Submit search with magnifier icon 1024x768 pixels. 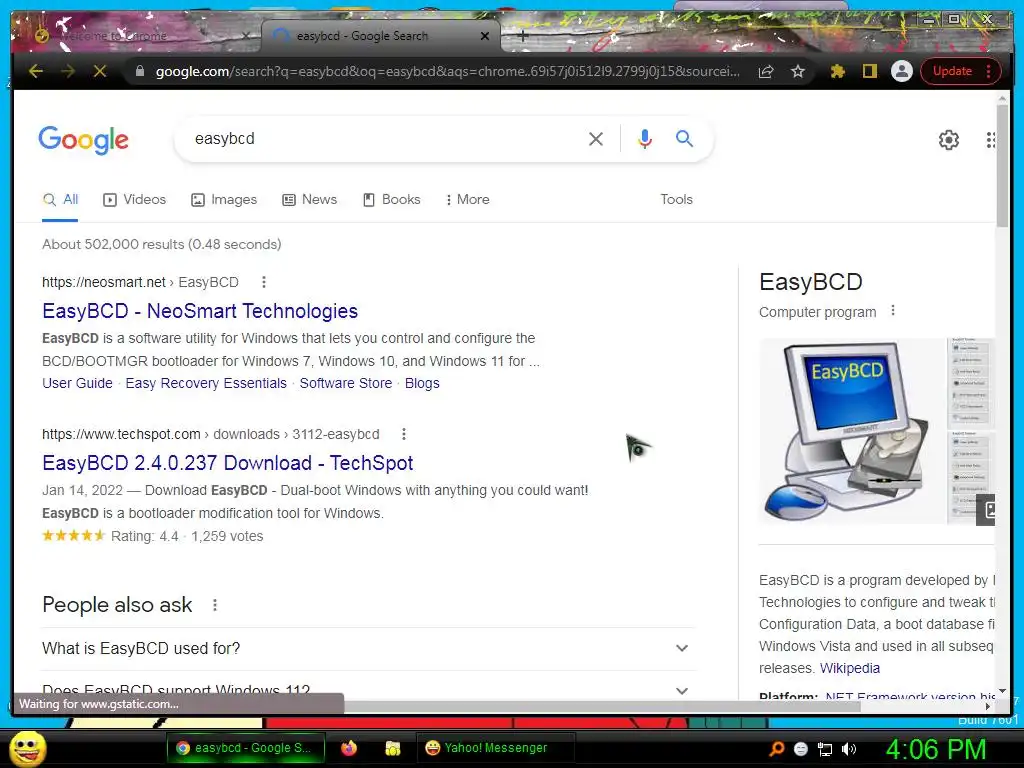(684, 138)
